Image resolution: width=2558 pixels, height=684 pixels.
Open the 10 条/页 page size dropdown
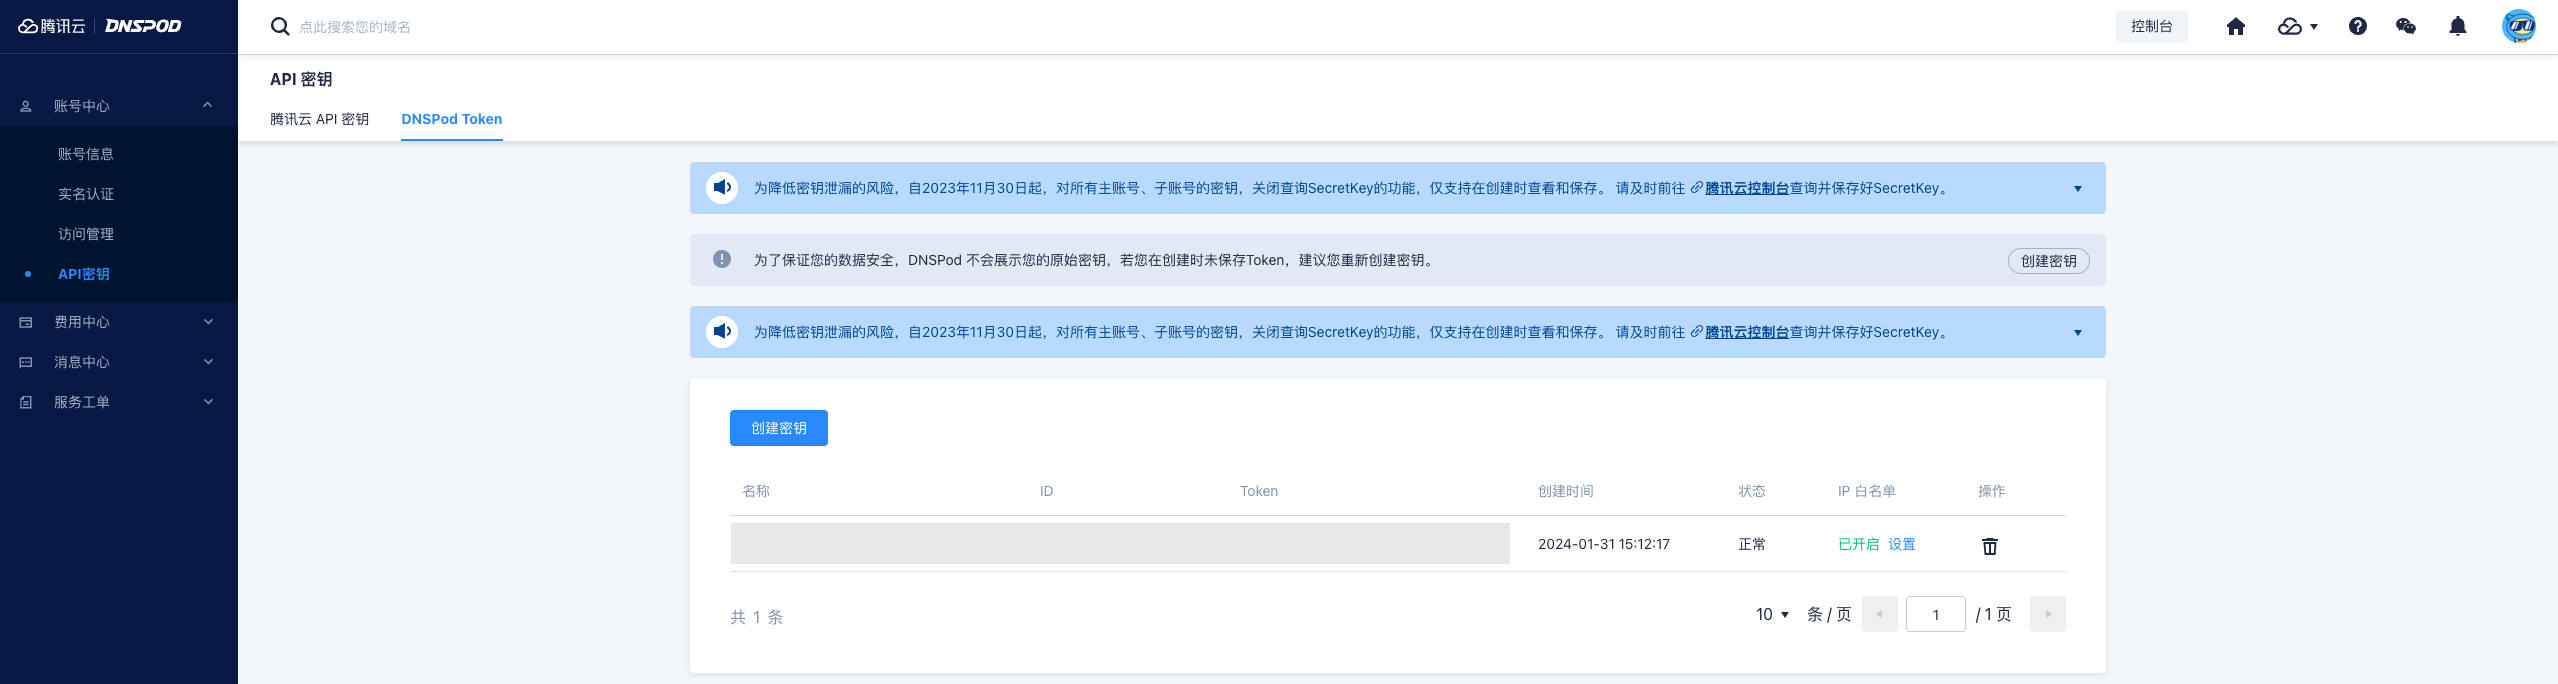(x=1772, y=614)
